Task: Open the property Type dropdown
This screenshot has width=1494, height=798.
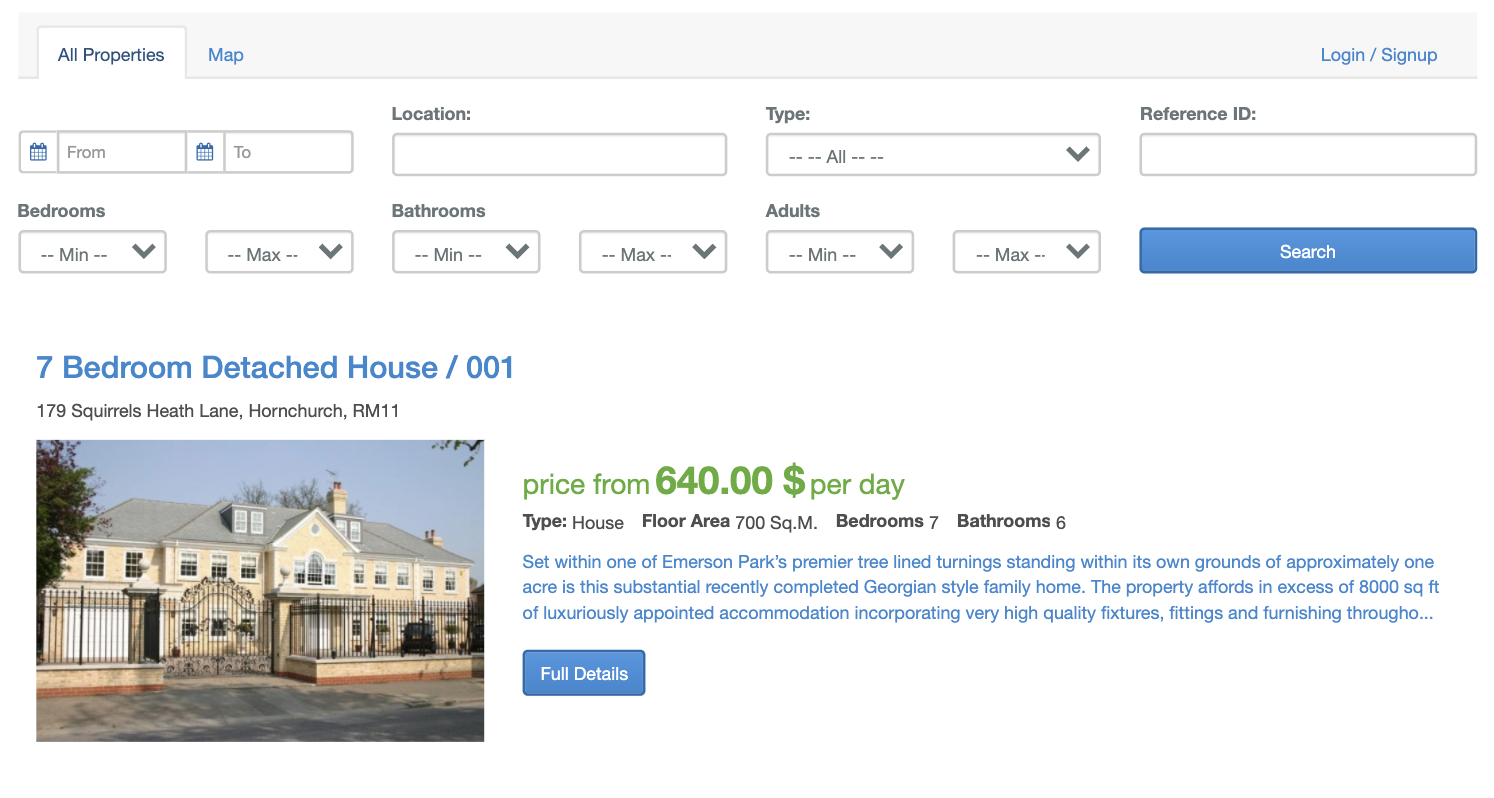Action: click(932, 156)
